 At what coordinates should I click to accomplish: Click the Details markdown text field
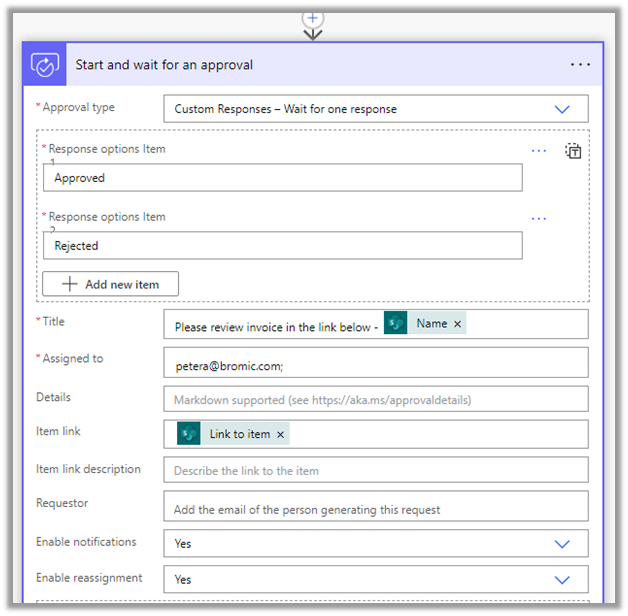point(375,399)
